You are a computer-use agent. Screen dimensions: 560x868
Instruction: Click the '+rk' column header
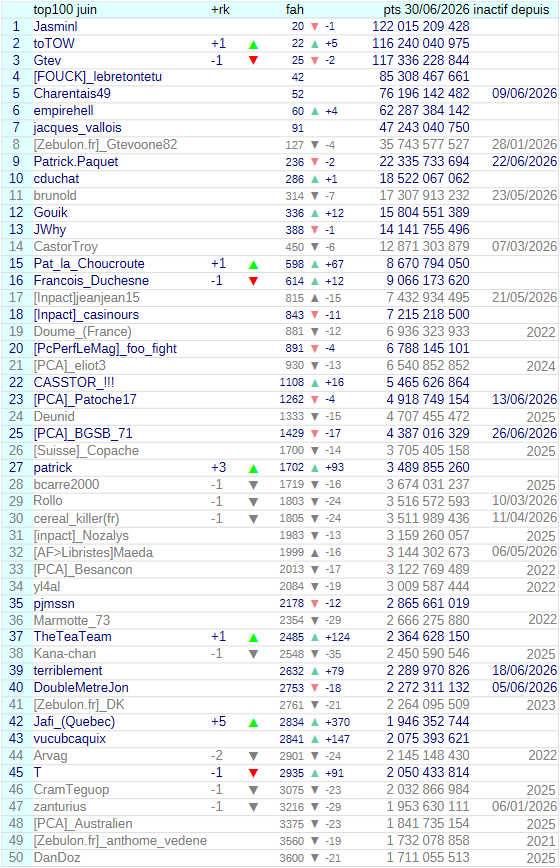[220, 9]
